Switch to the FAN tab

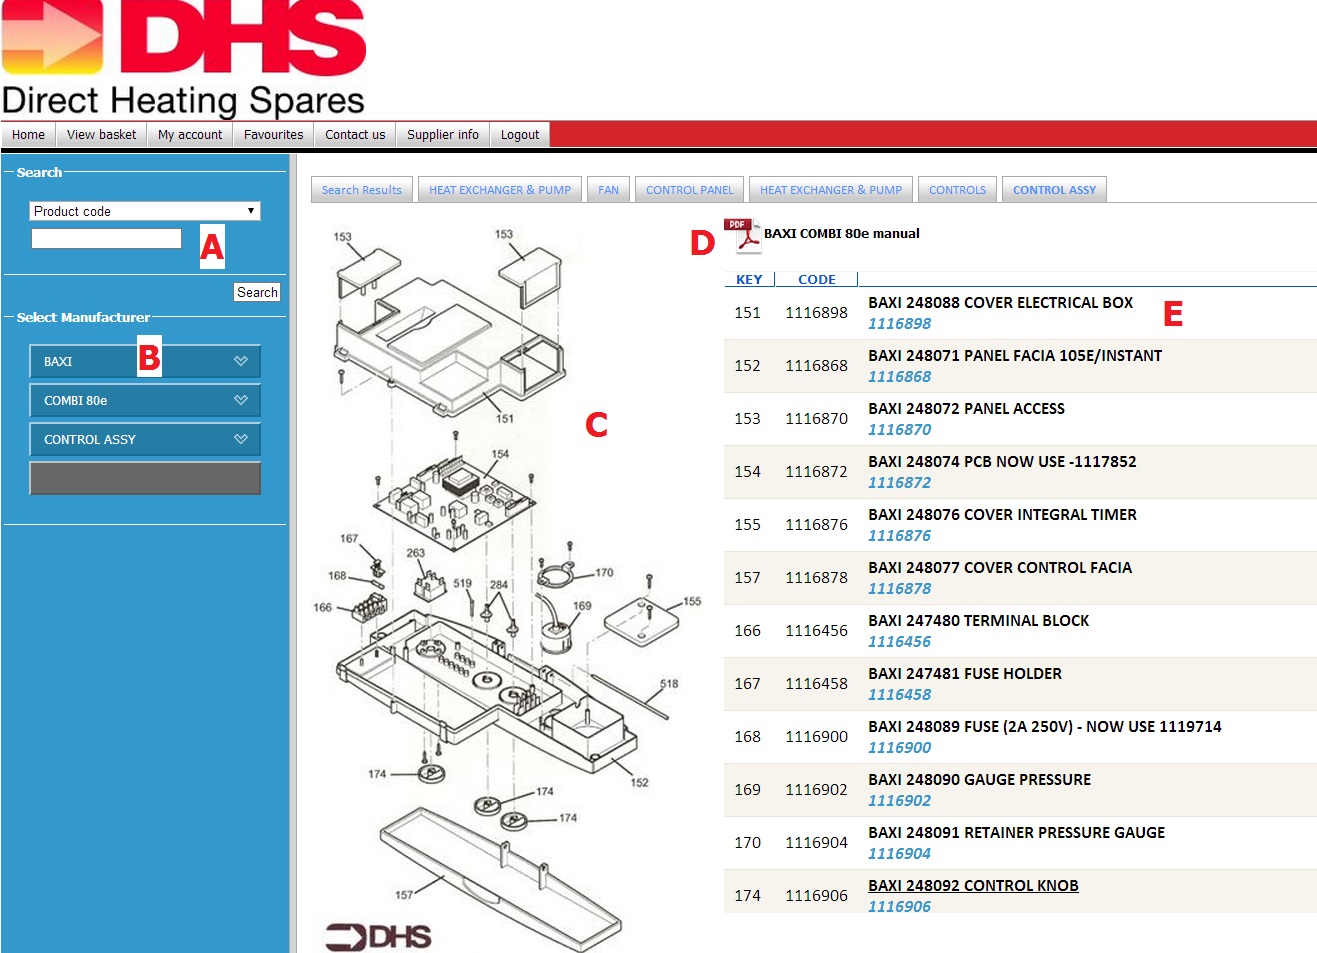[609, 190]
